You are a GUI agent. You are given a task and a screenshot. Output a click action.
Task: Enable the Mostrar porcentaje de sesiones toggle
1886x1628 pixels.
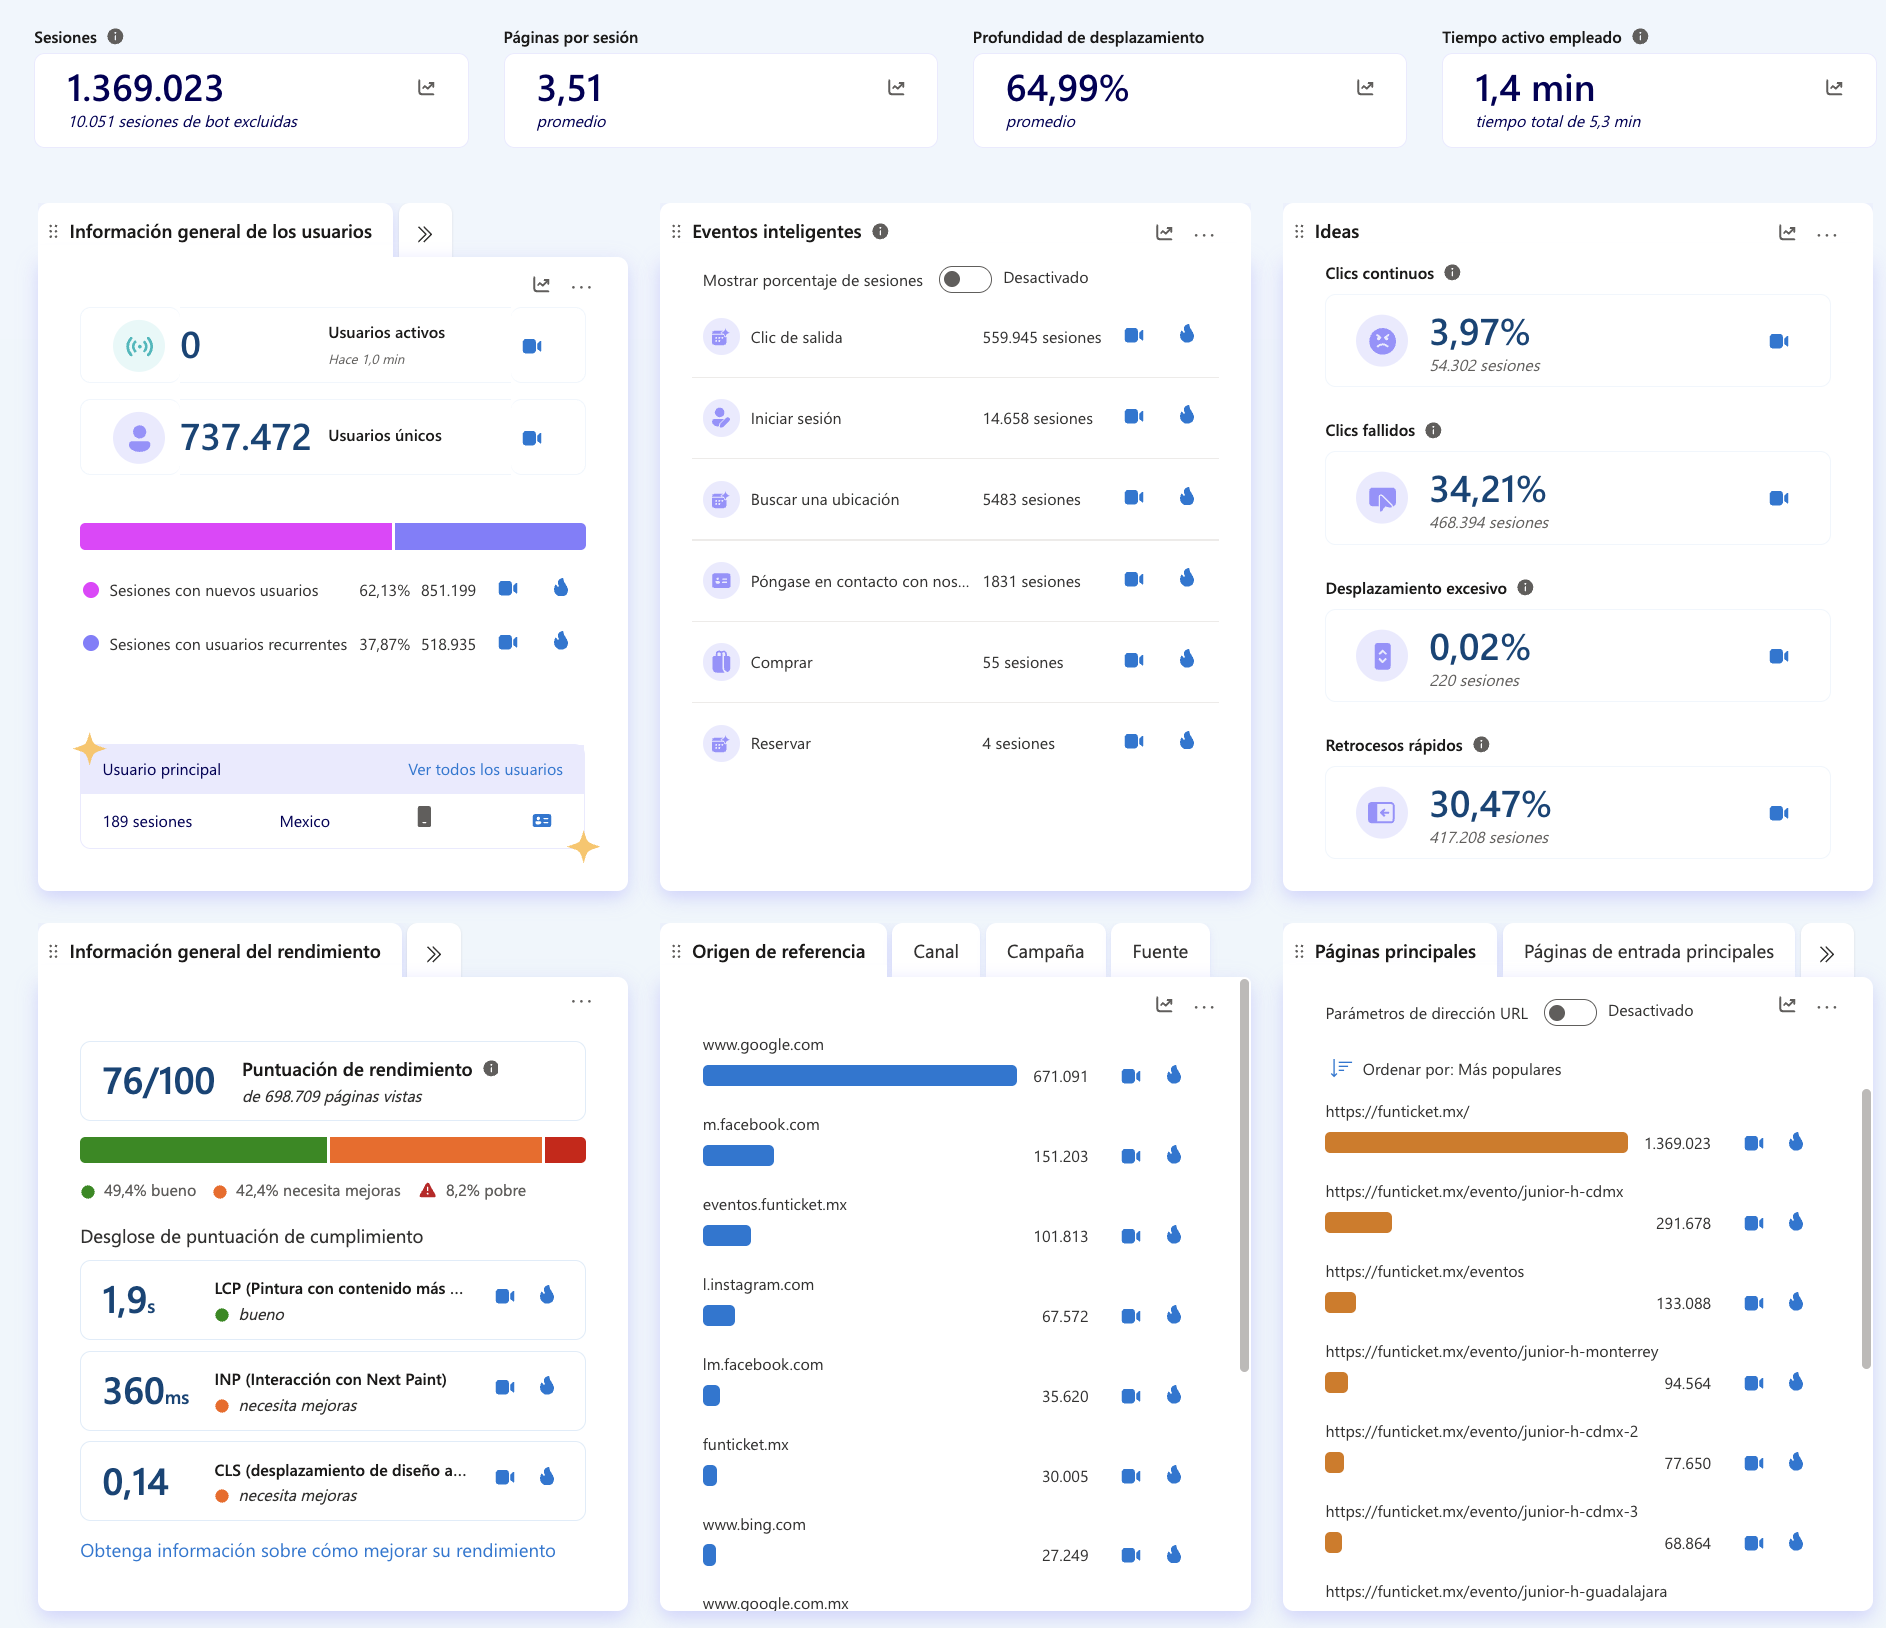coord(964,279)
